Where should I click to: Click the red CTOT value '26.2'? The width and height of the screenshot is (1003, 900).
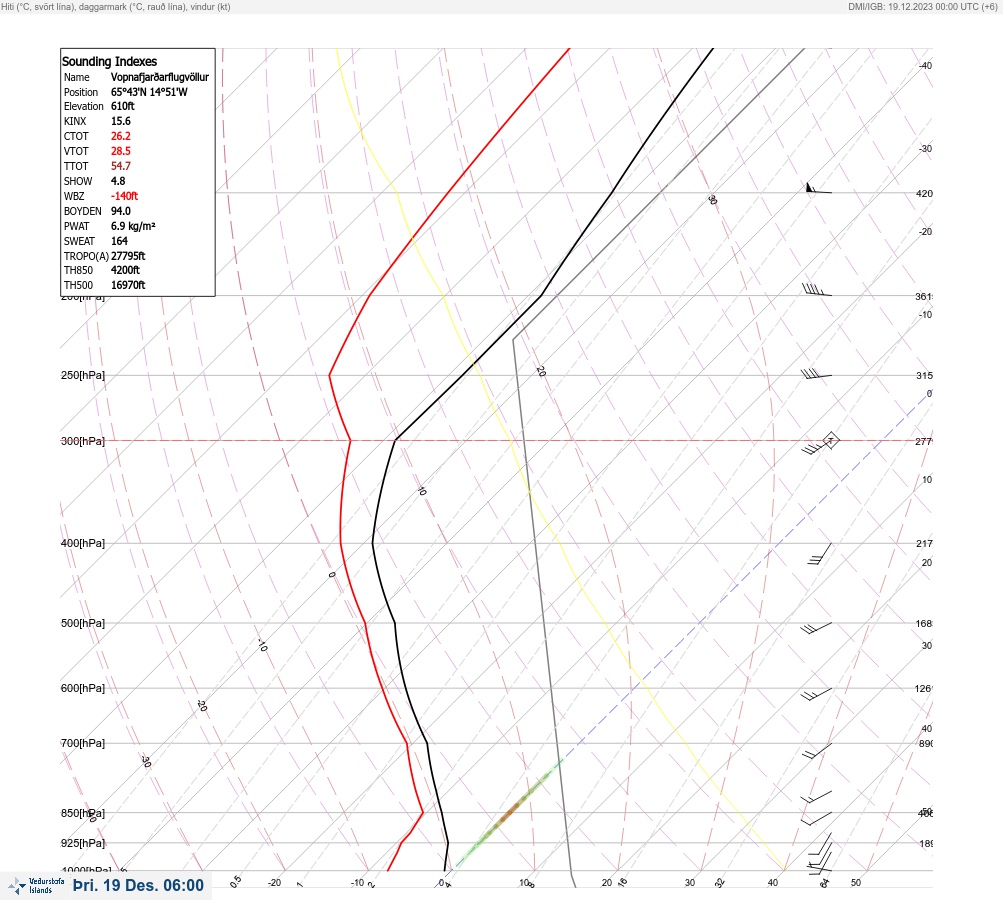121,136
